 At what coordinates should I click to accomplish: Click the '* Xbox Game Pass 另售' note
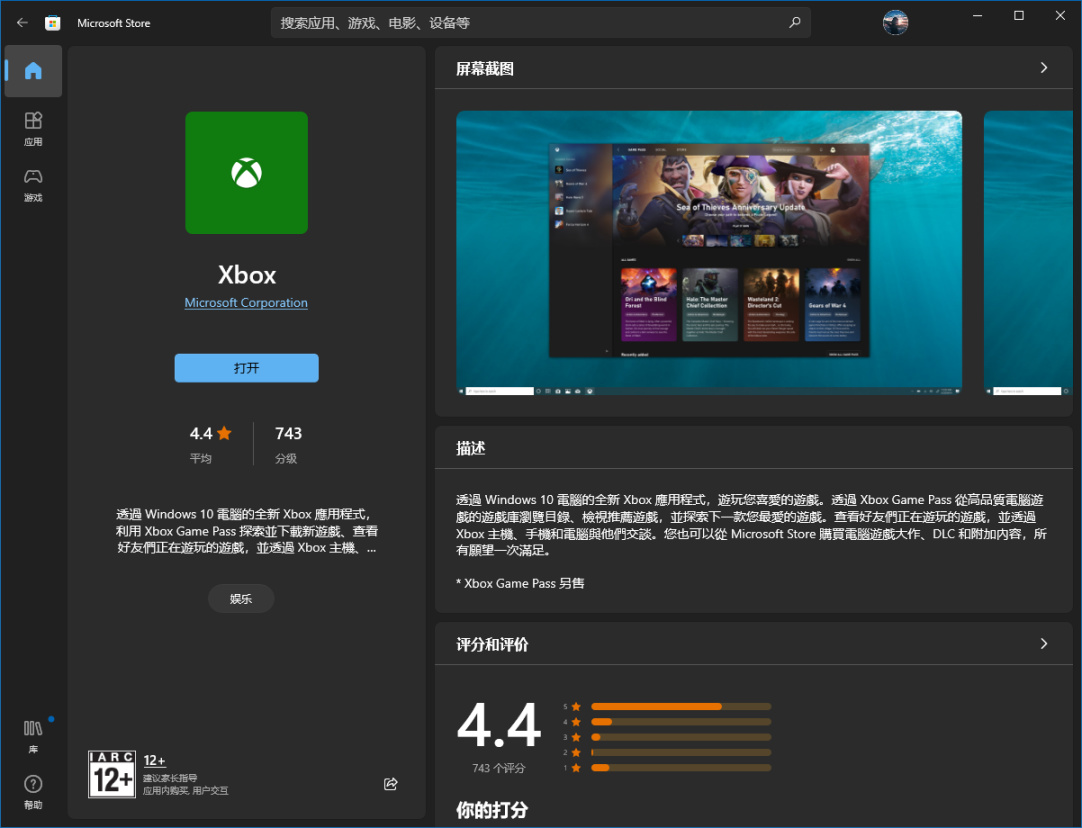[520, 583]
